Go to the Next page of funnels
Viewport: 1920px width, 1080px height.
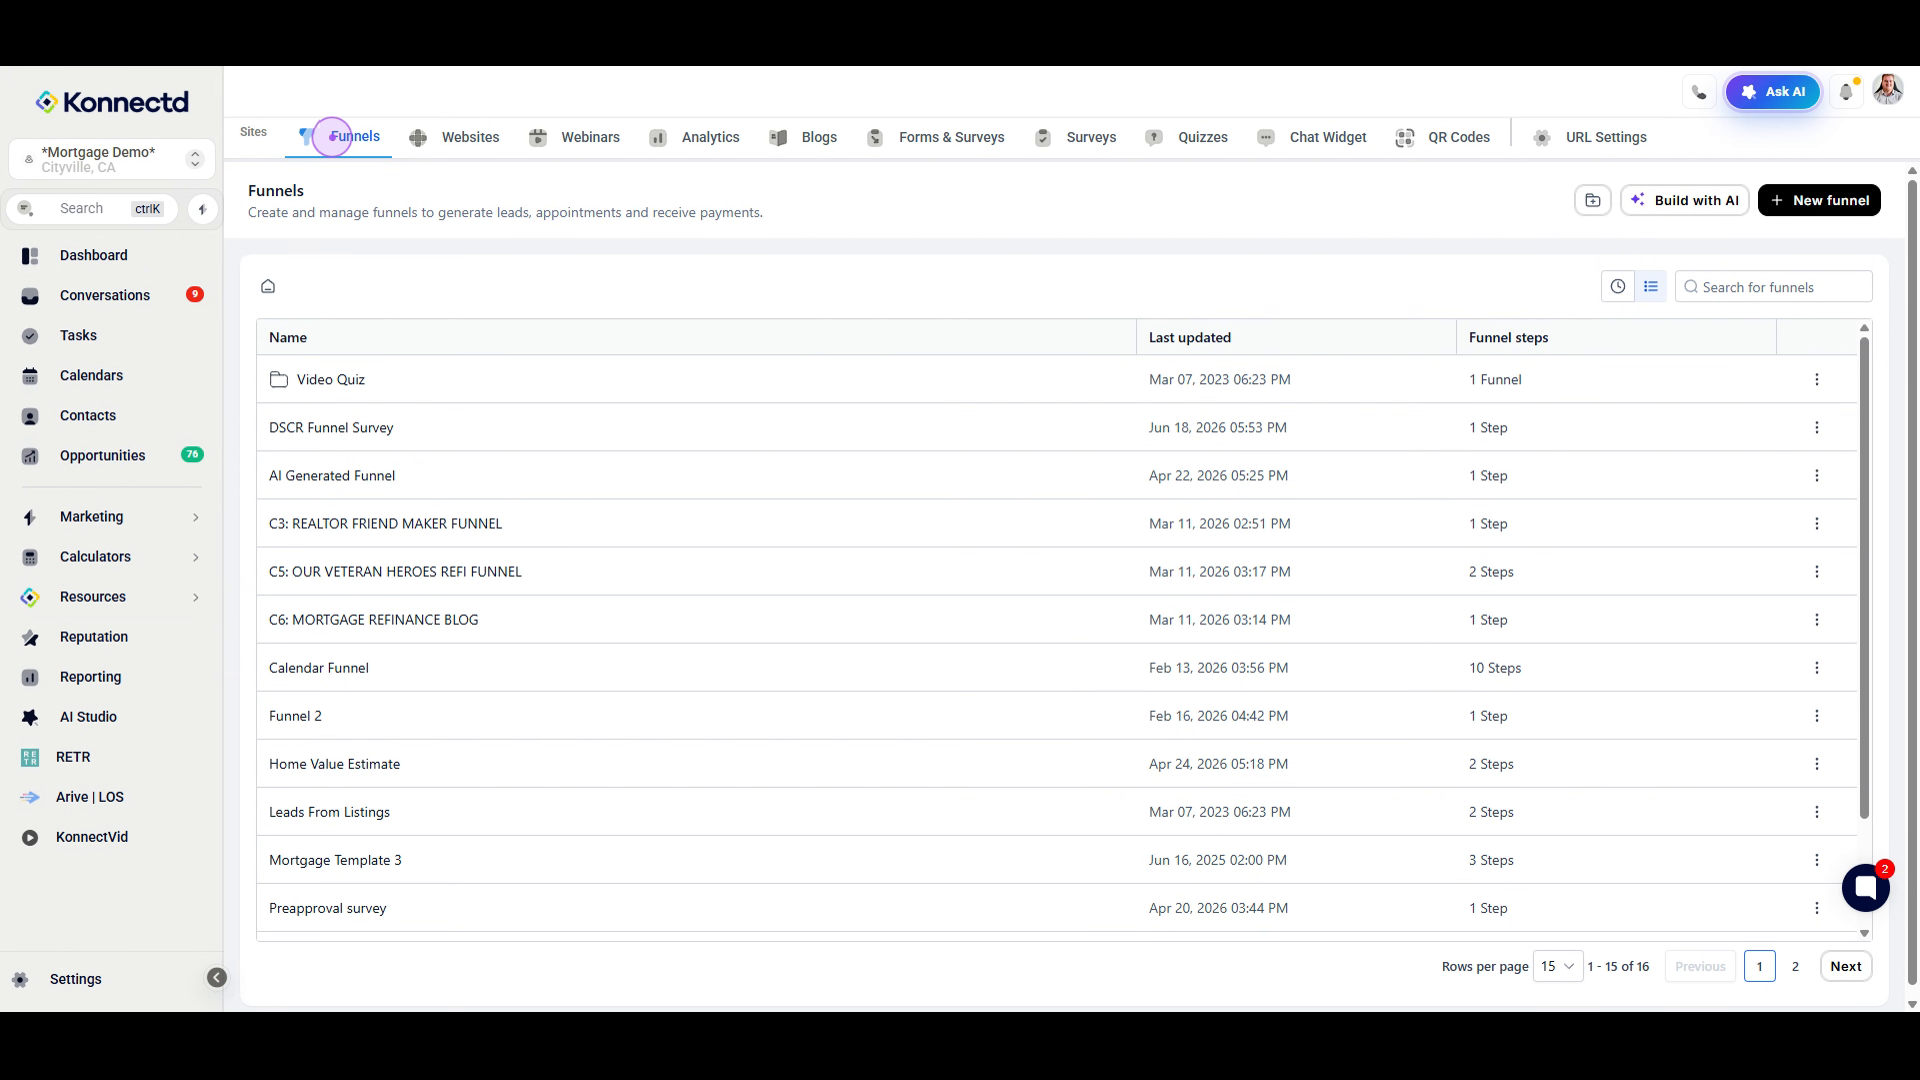click(x=1846, y=966)
